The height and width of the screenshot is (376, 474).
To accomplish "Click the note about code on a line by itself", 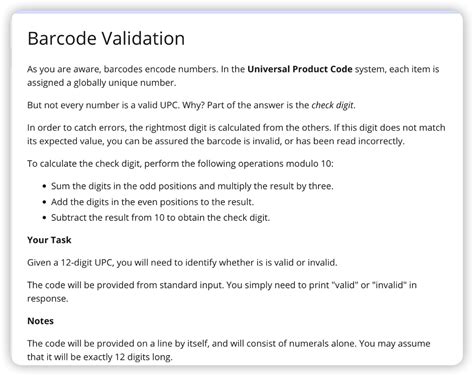I will (229, 350).
